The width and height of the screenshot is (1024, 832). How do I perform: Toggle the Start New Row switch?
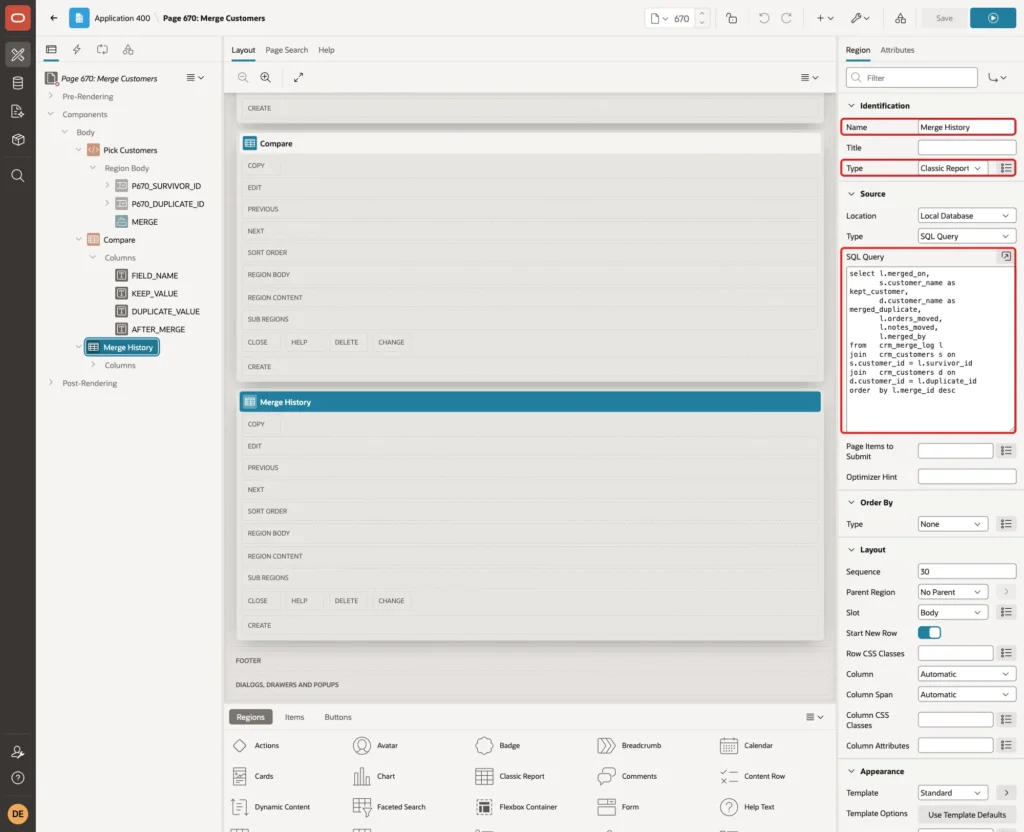[929, 633]
